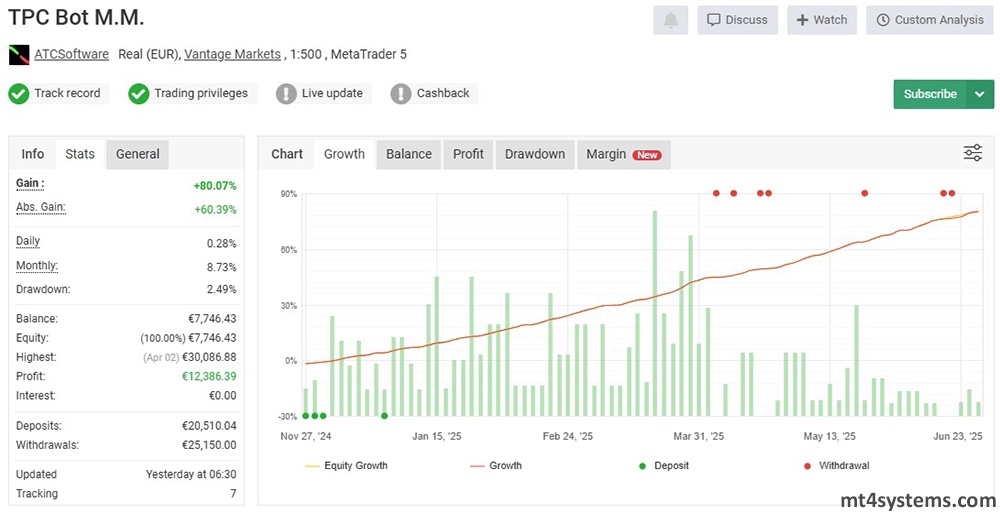
Task: Open the chart settings sliders icon
Action: [972, 153]
